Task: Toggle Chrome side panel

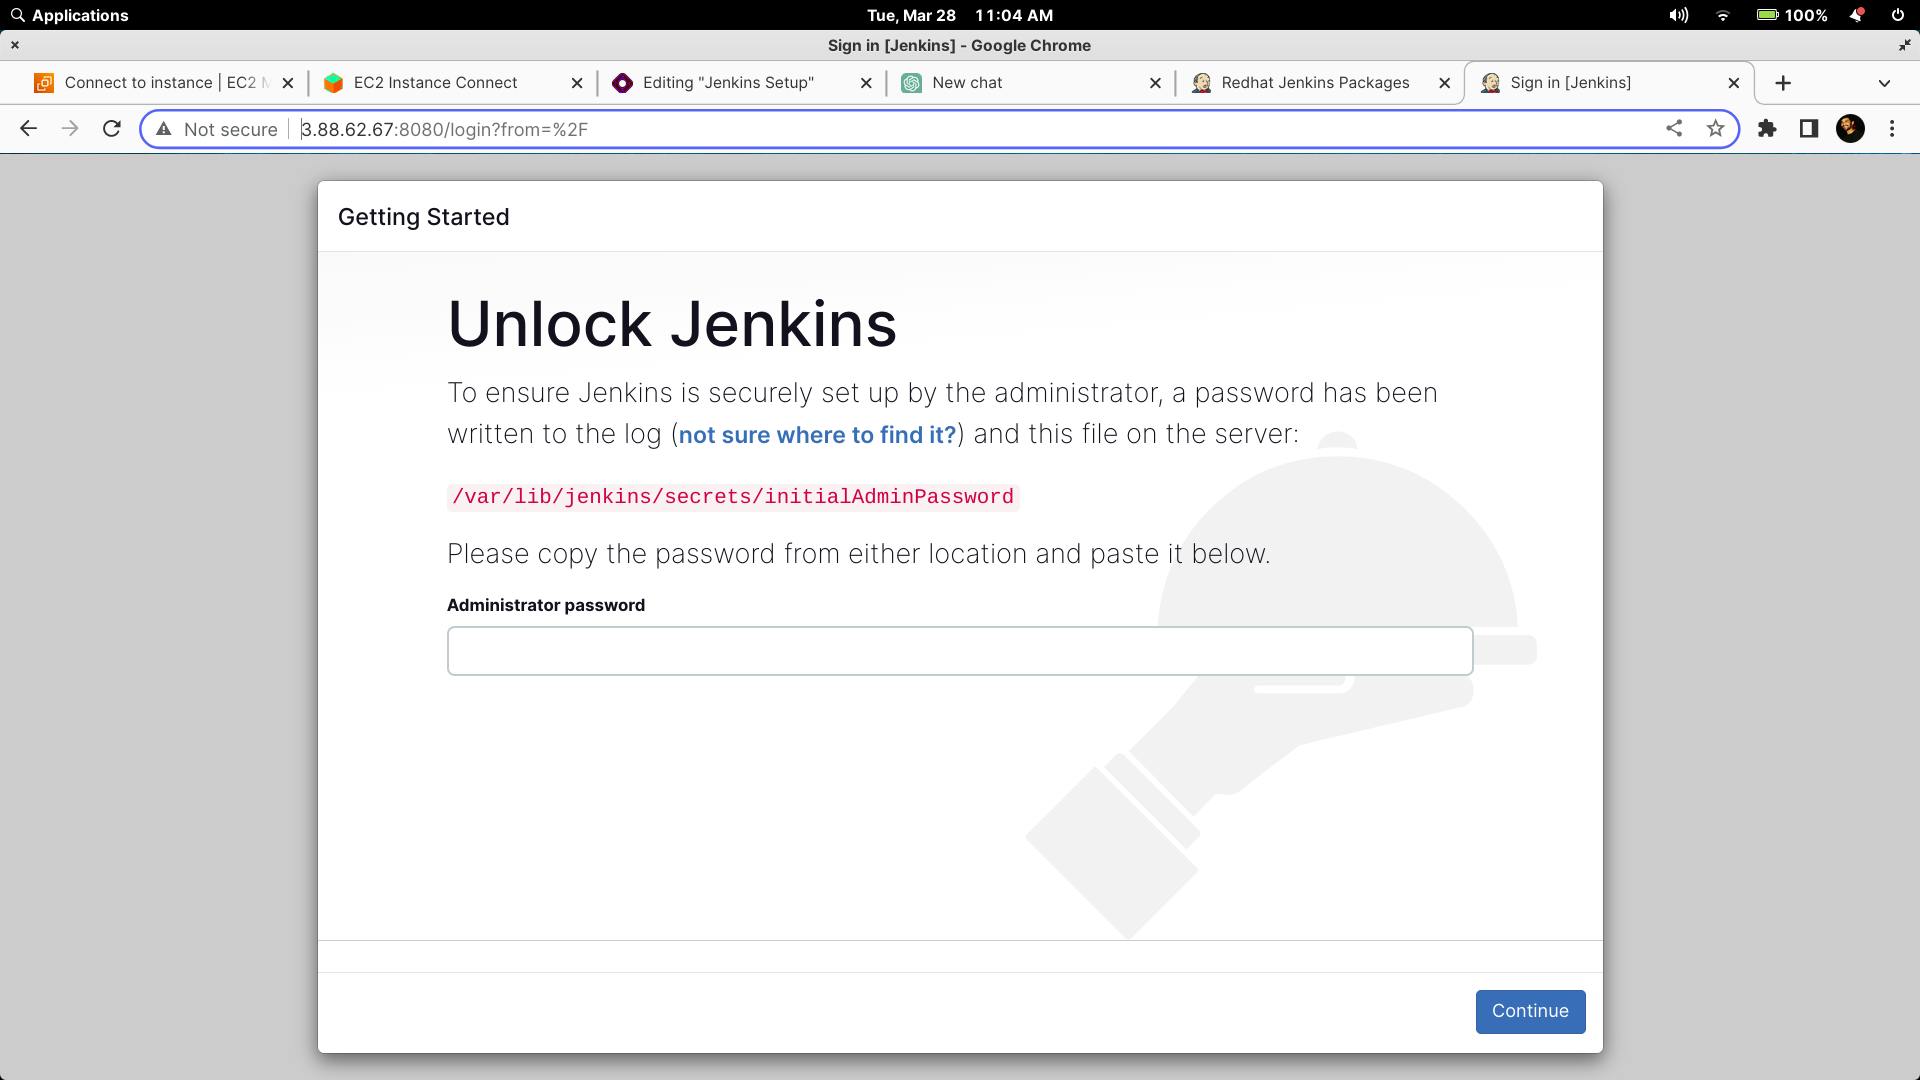Action: click(x=1808, y=129)
